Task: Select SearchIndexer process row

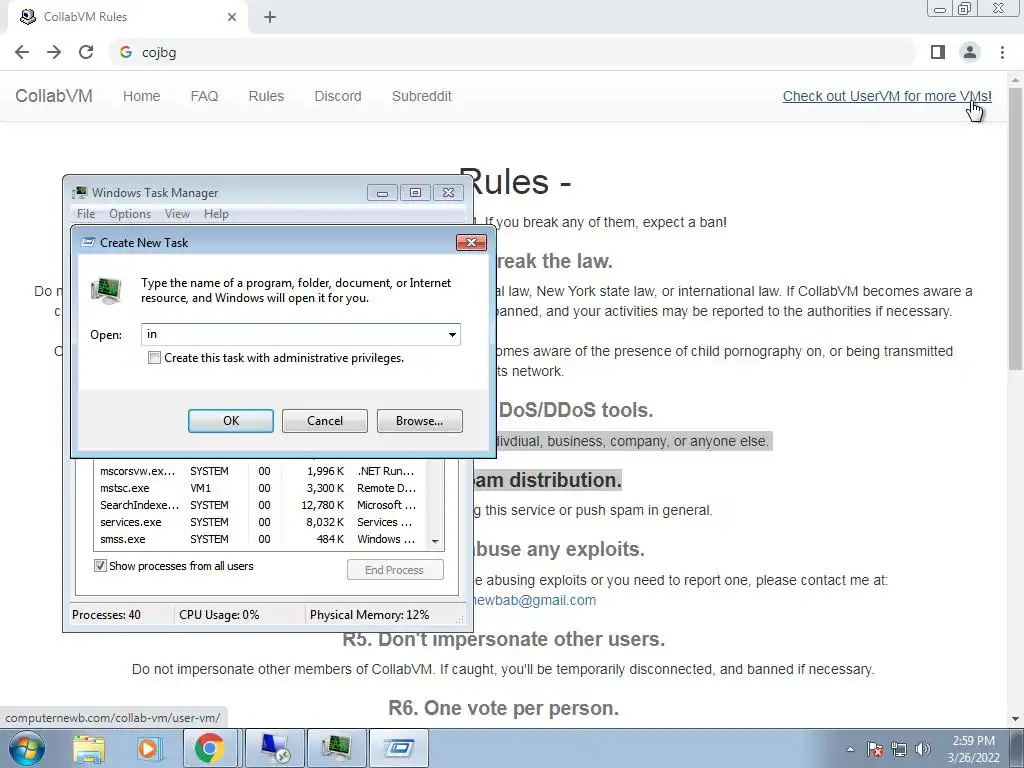Action: (260, 505)
